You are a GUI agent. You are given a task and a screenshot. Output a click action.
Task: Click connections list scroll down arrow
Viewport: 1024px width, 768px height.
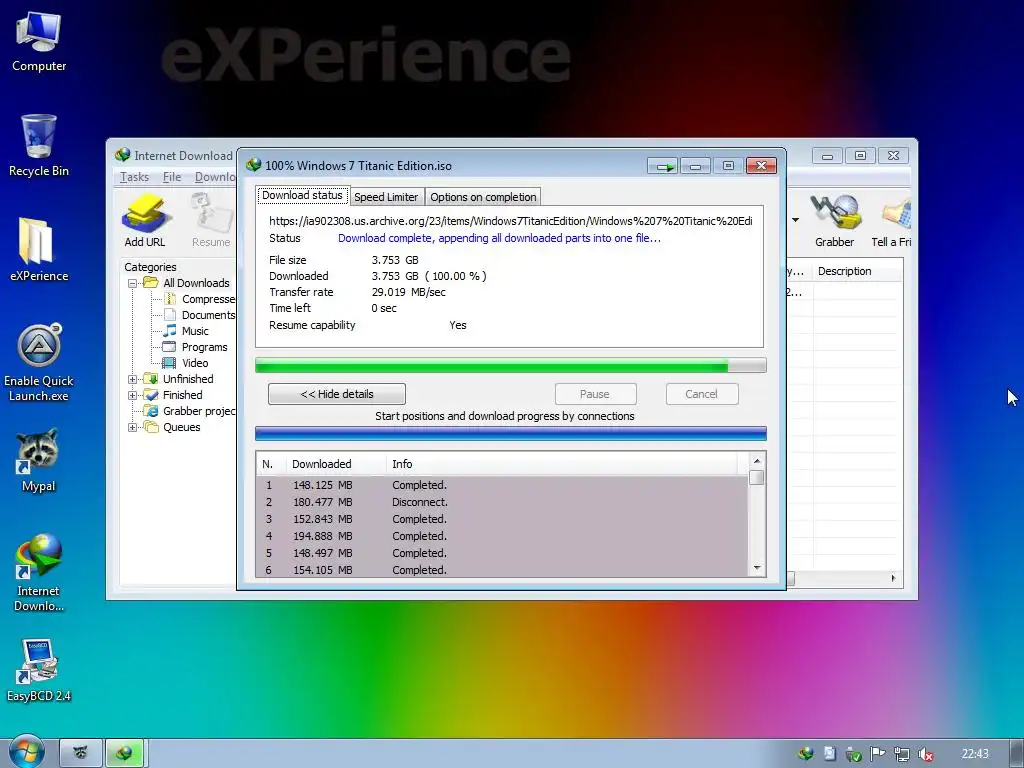[757, 568]
